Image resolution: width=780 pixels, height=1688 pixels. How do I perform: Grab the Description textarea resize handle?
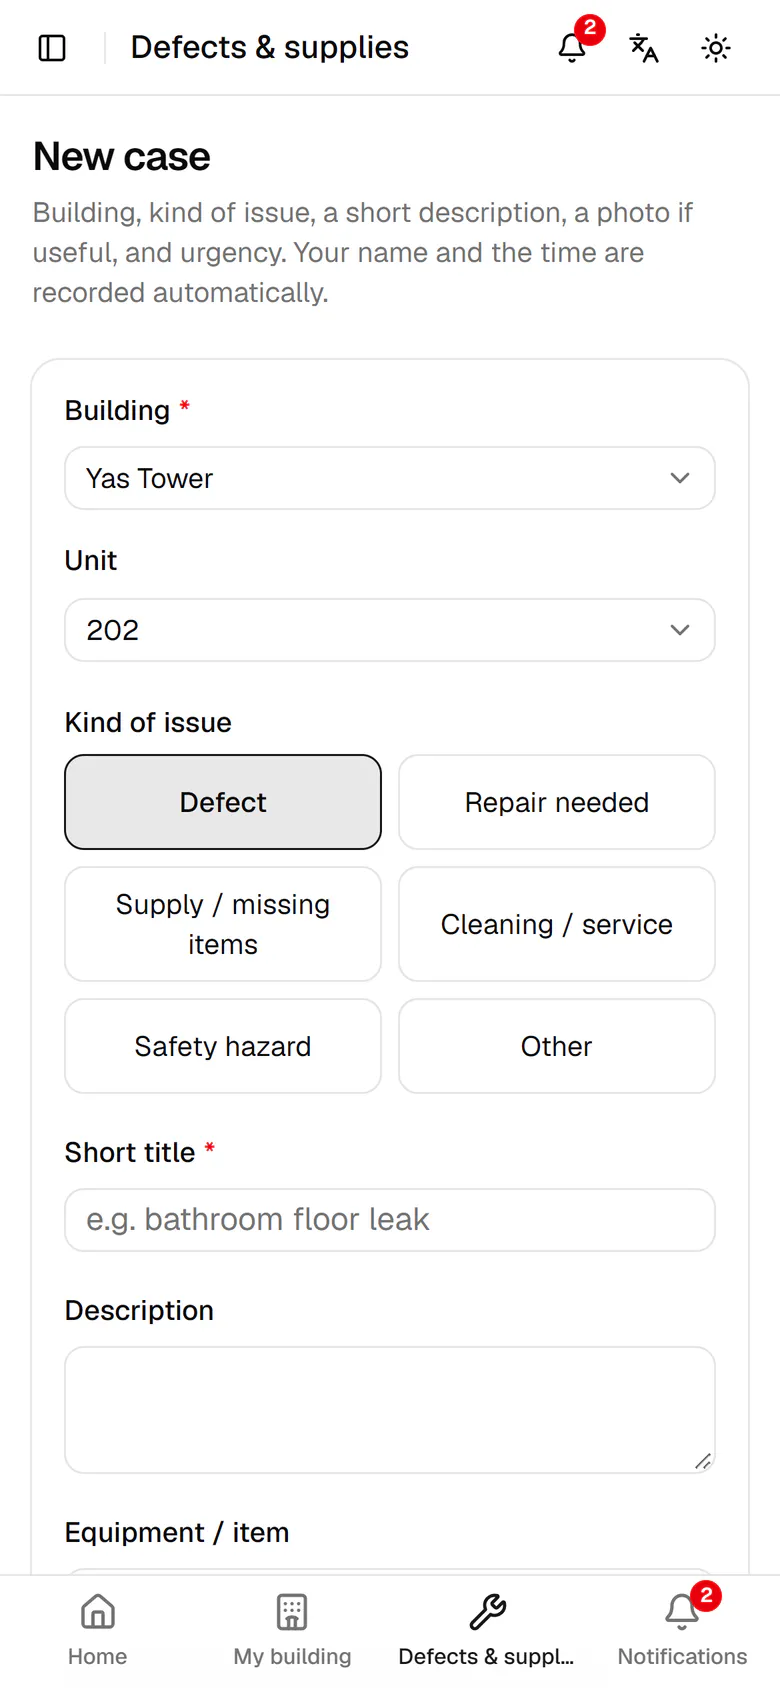click(703, 1461)
